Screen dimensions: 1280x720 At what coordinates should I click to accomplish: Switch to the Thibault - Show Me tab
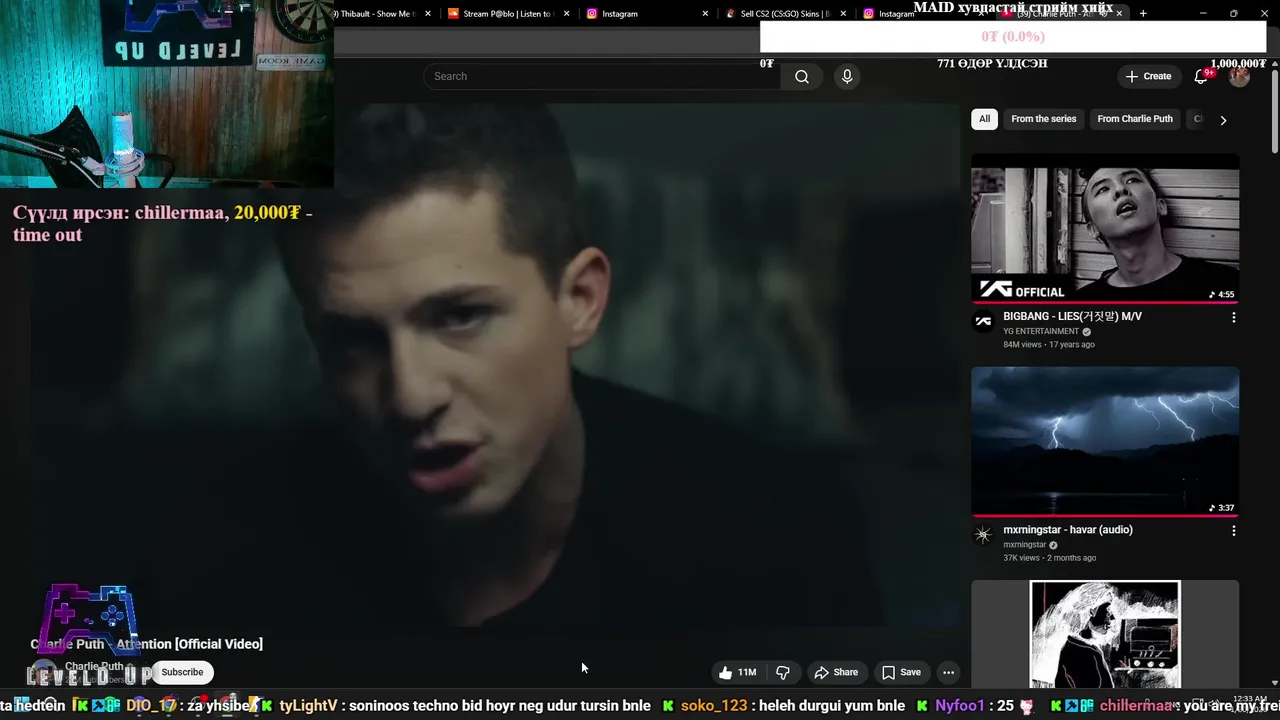pyautogui.click(x=380, y=14)
